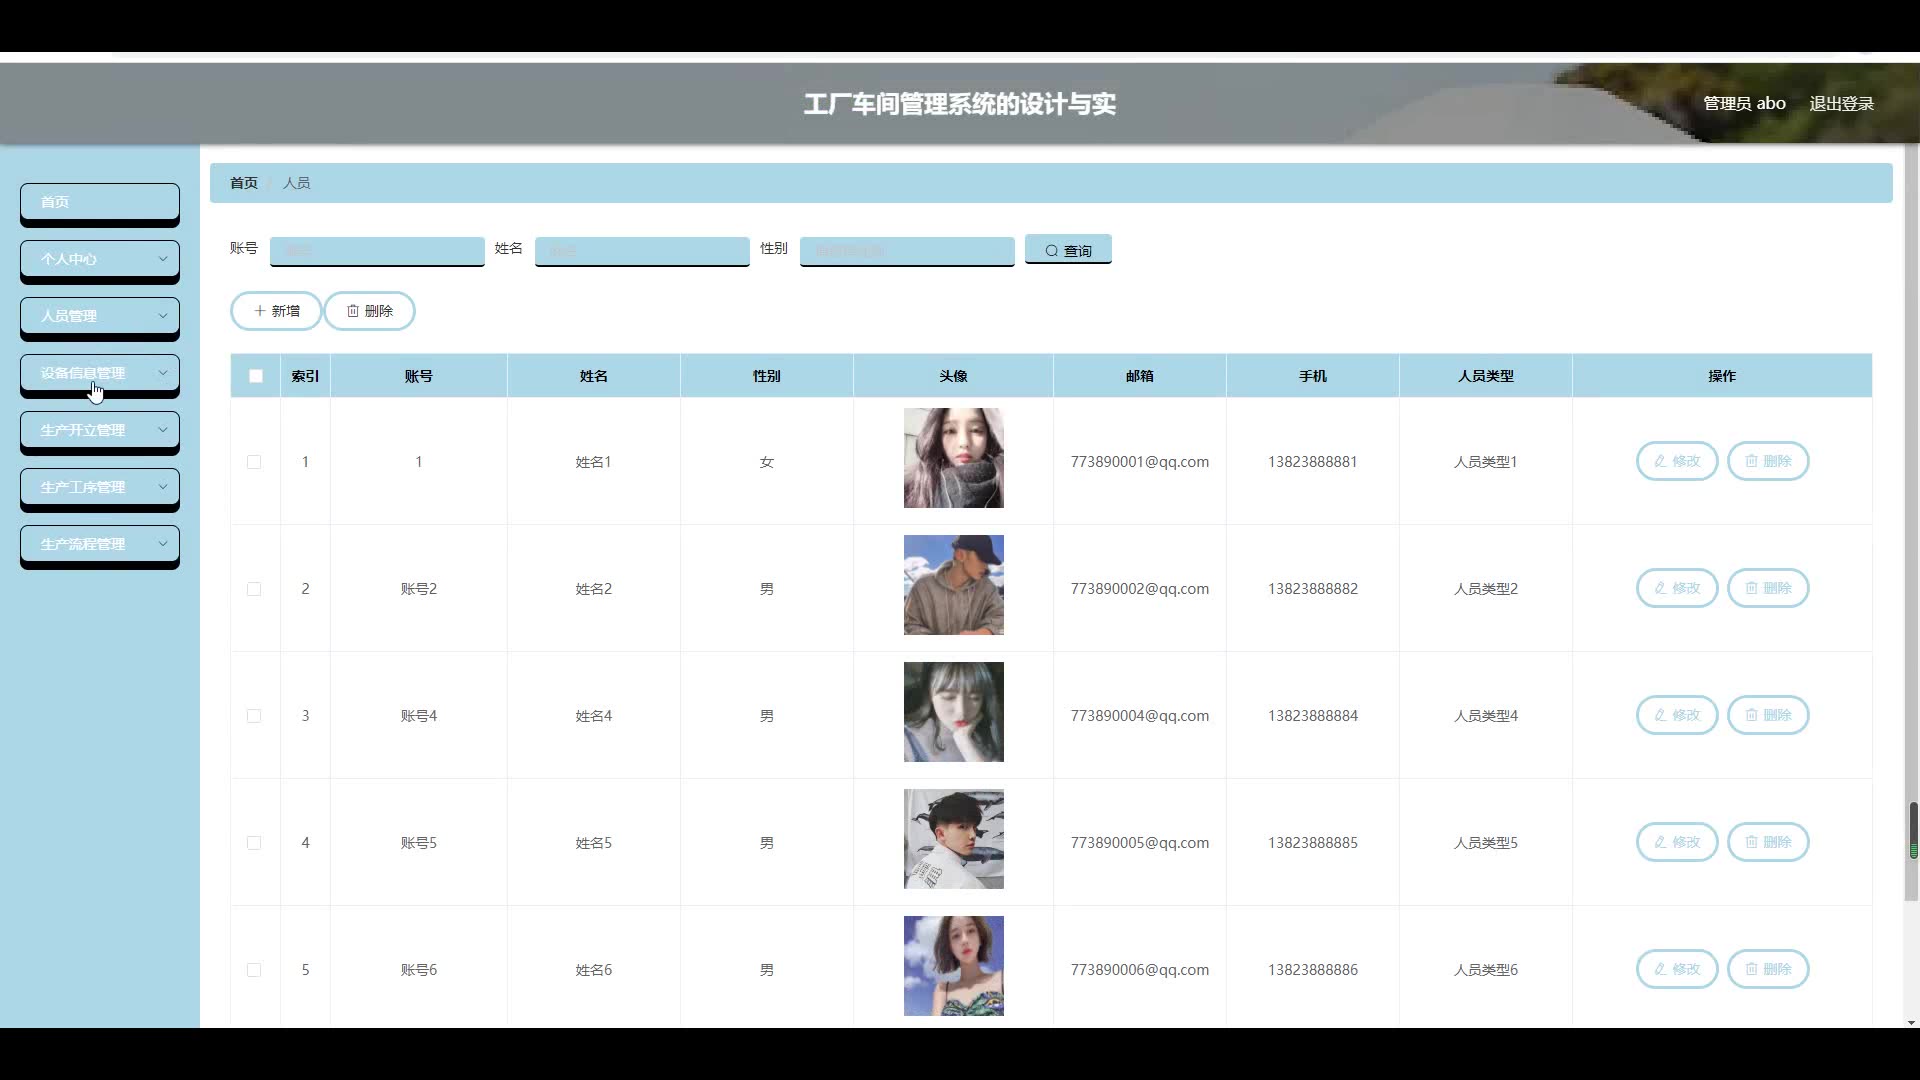Open the 首页 sidebar menu item
Image resolution: width=1920 pixels, height=1080 pixels.
pyautogui.click(x=100, y=202)
